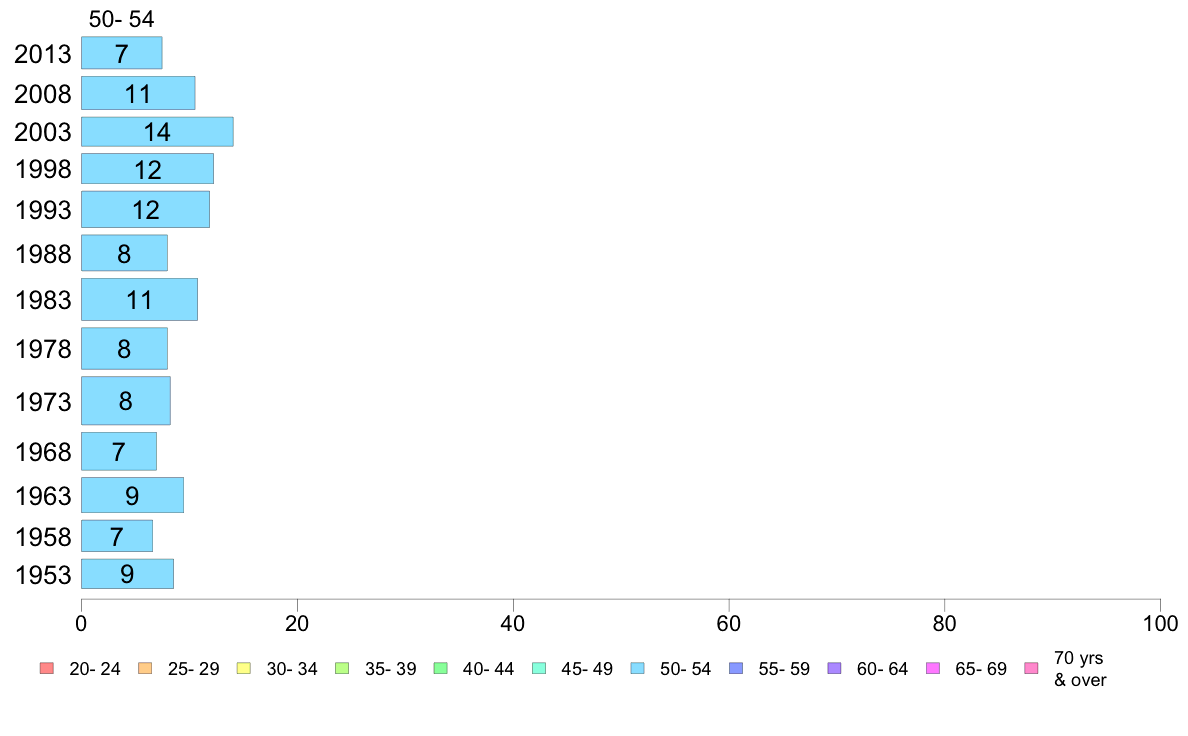Select the 70 yrs & over legend swatch

(x=1032, y=669)
